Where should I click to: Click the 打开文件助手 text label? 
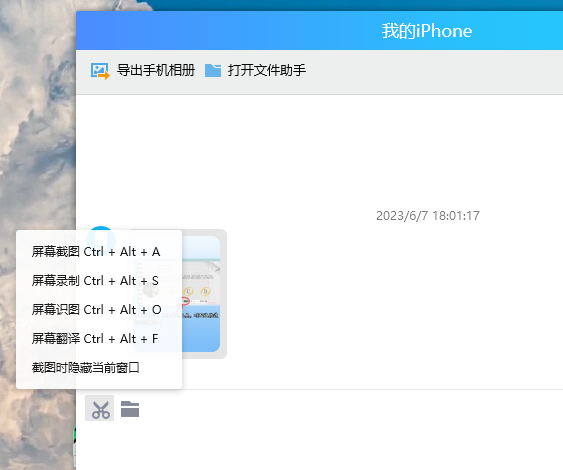tap(267, 70)
